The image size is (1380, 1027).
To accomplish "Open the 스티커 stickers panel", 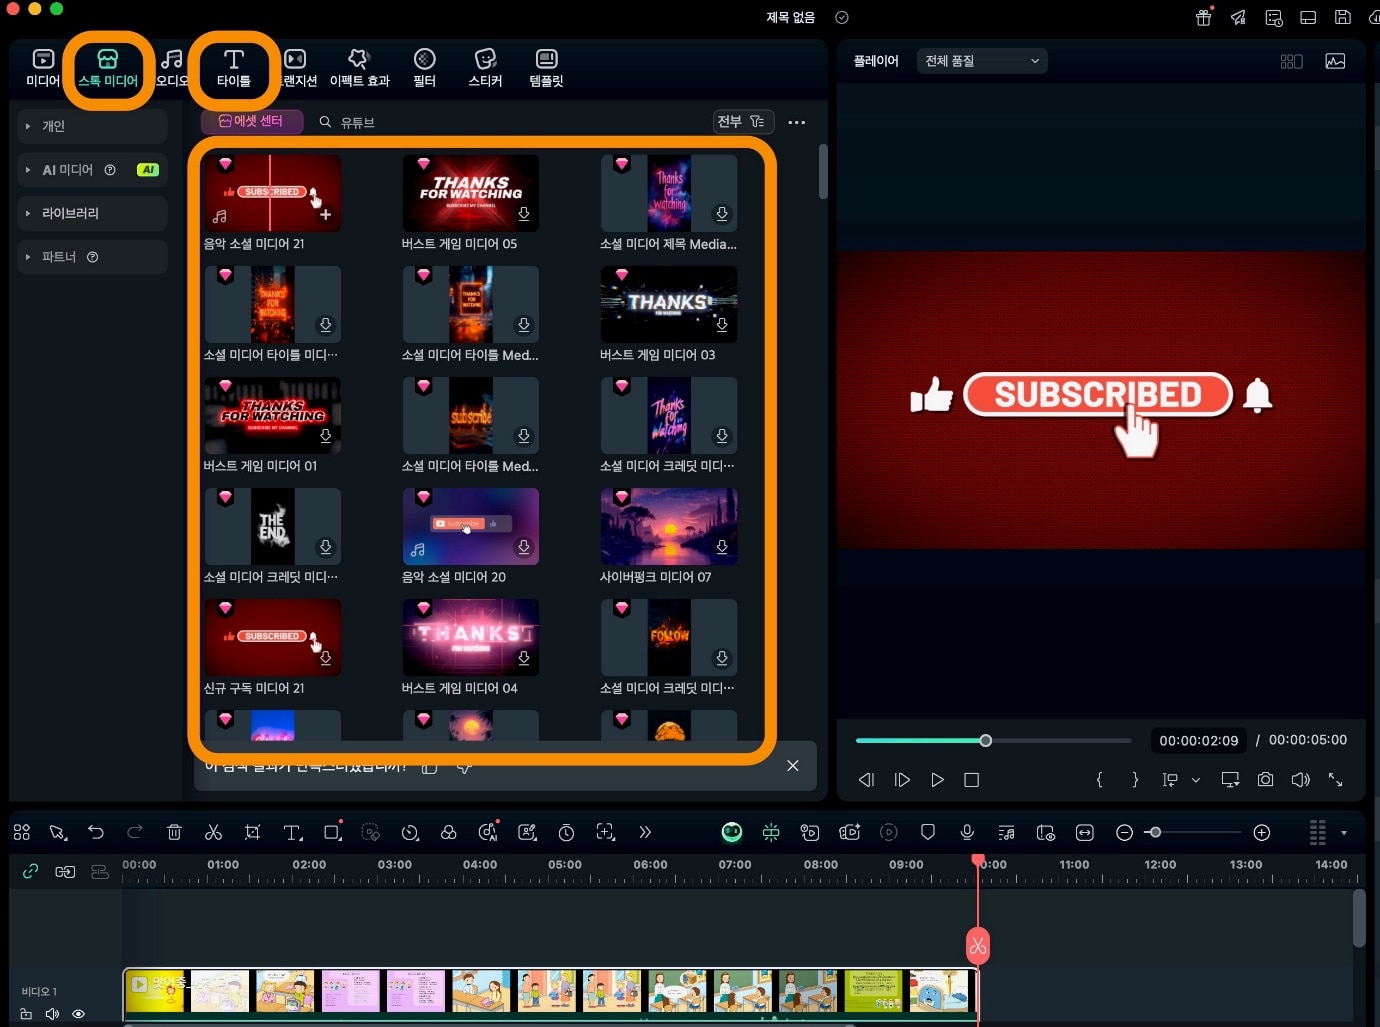I will [485, 68].
